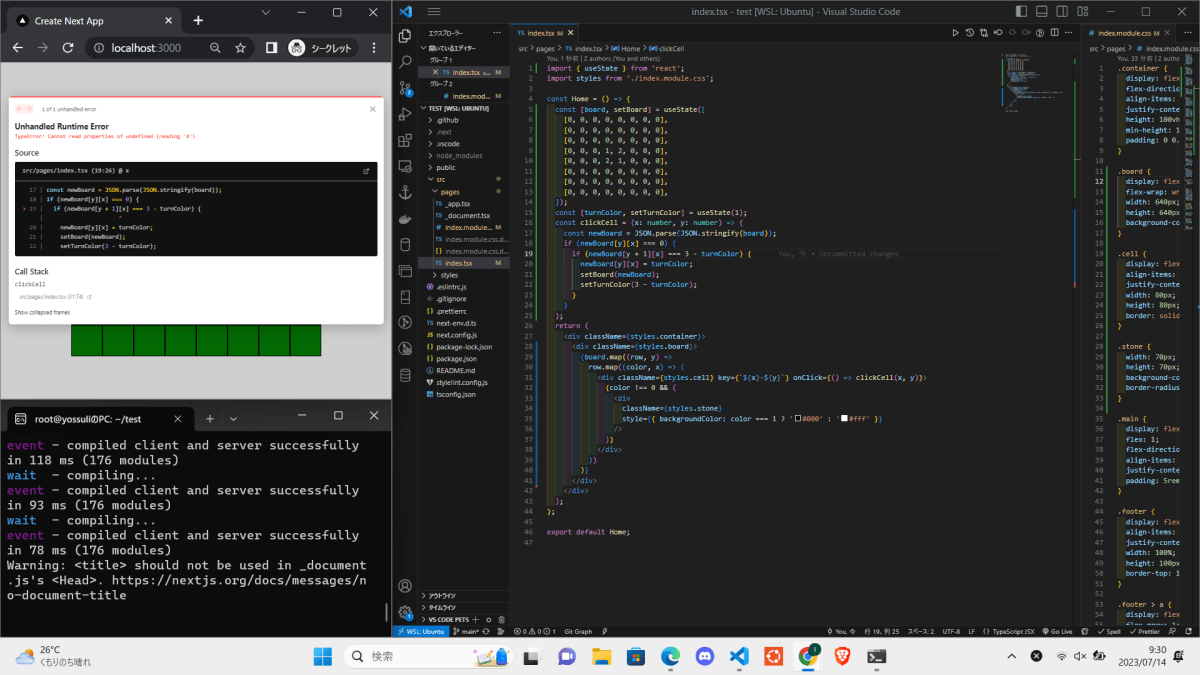
Task: Click Show collapsed frames in the error overlay
Action: [x=43, y=312]
